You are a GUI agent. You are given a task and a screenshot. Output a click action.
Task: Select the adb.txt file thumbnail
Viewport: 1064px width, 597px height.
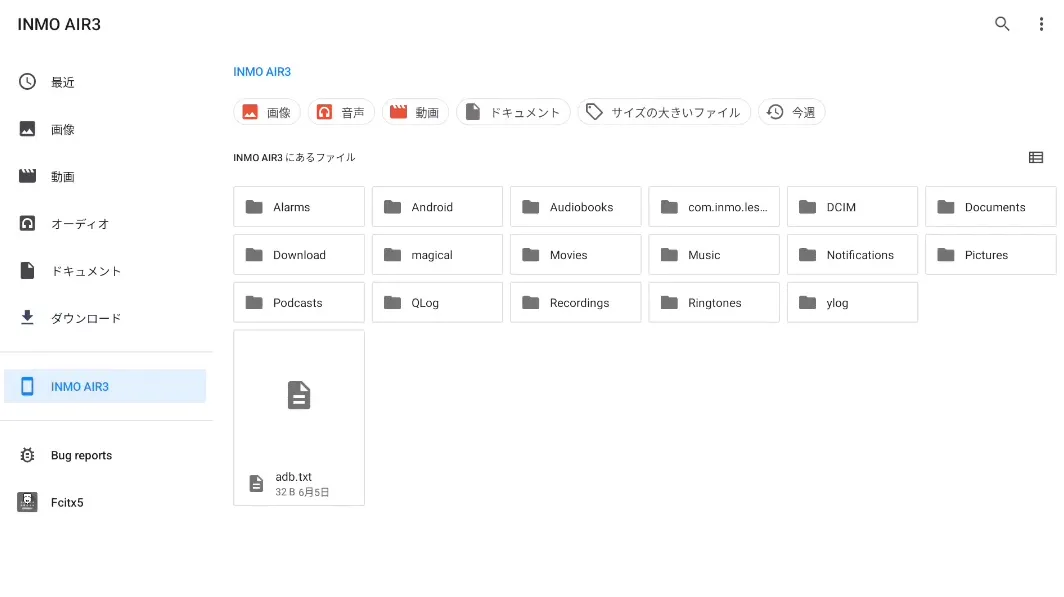[299, 417]
